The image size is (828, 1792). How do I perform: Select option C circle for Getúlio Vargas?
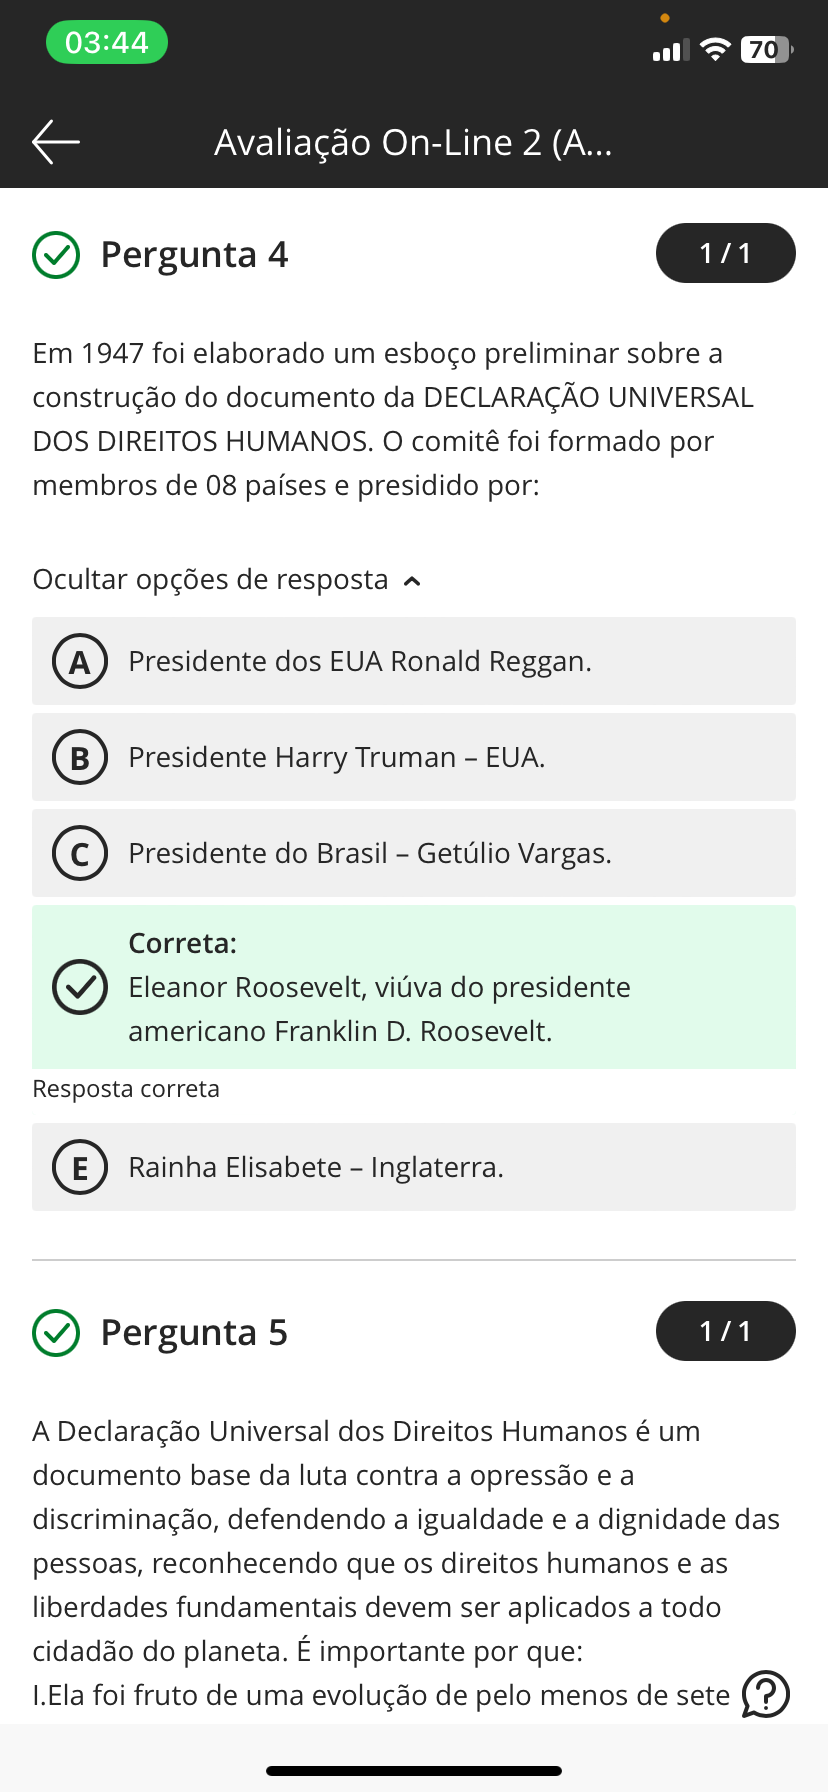[x=80, y=854]
